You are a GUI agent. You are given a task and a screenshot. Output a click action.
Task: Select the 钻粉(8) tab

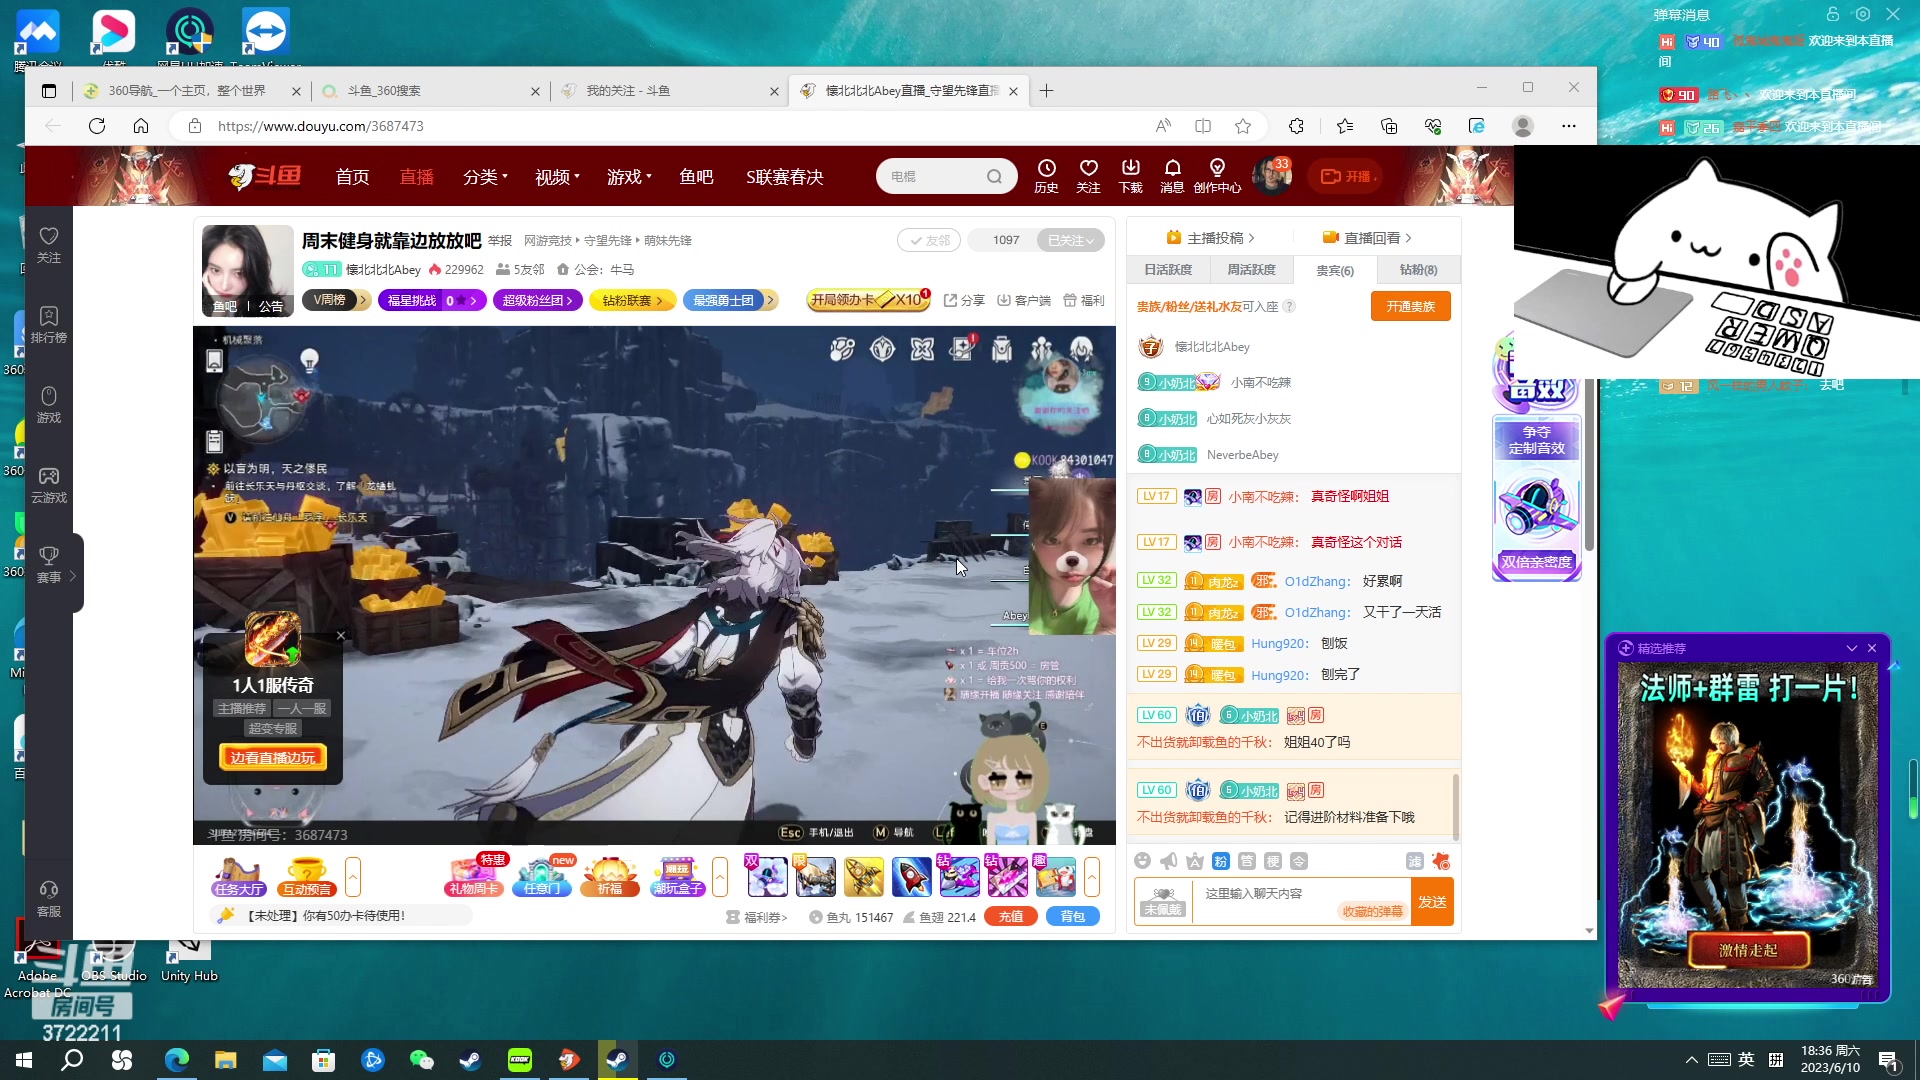point(1418,270)
